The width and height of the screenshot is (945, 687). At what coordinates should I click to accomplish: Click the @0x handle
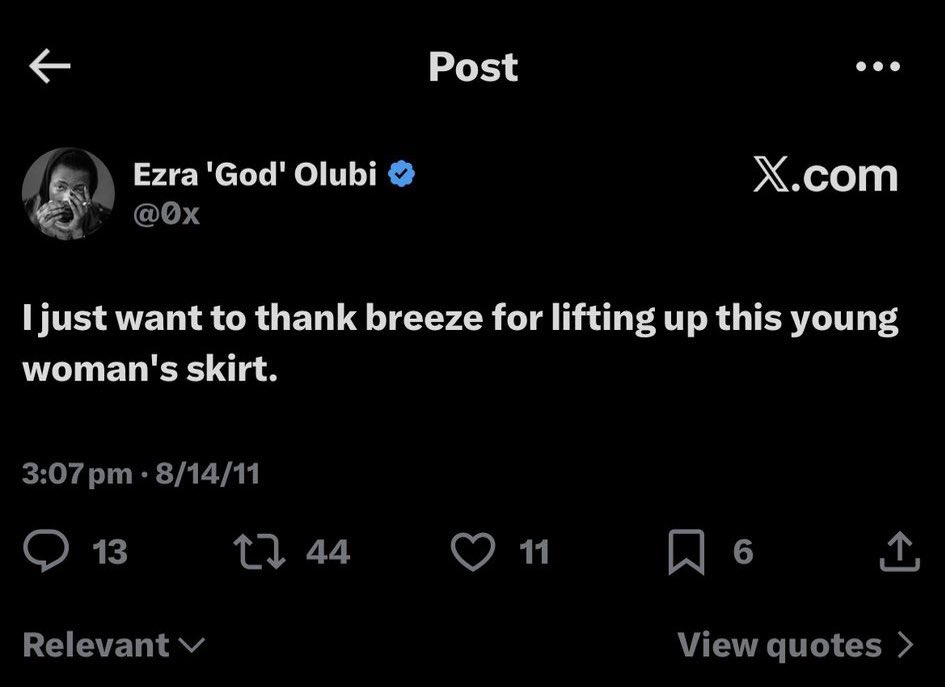click(x=166, y=213)
